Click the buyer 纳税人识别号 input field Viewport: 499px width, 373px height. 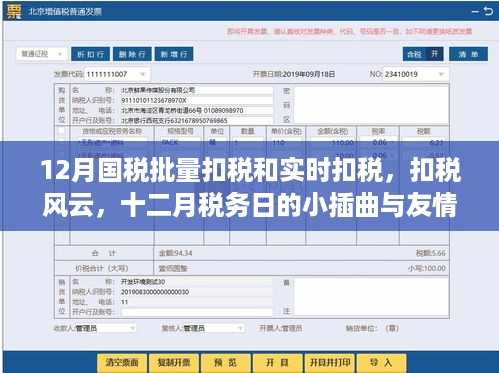click(x=197, y=100)
